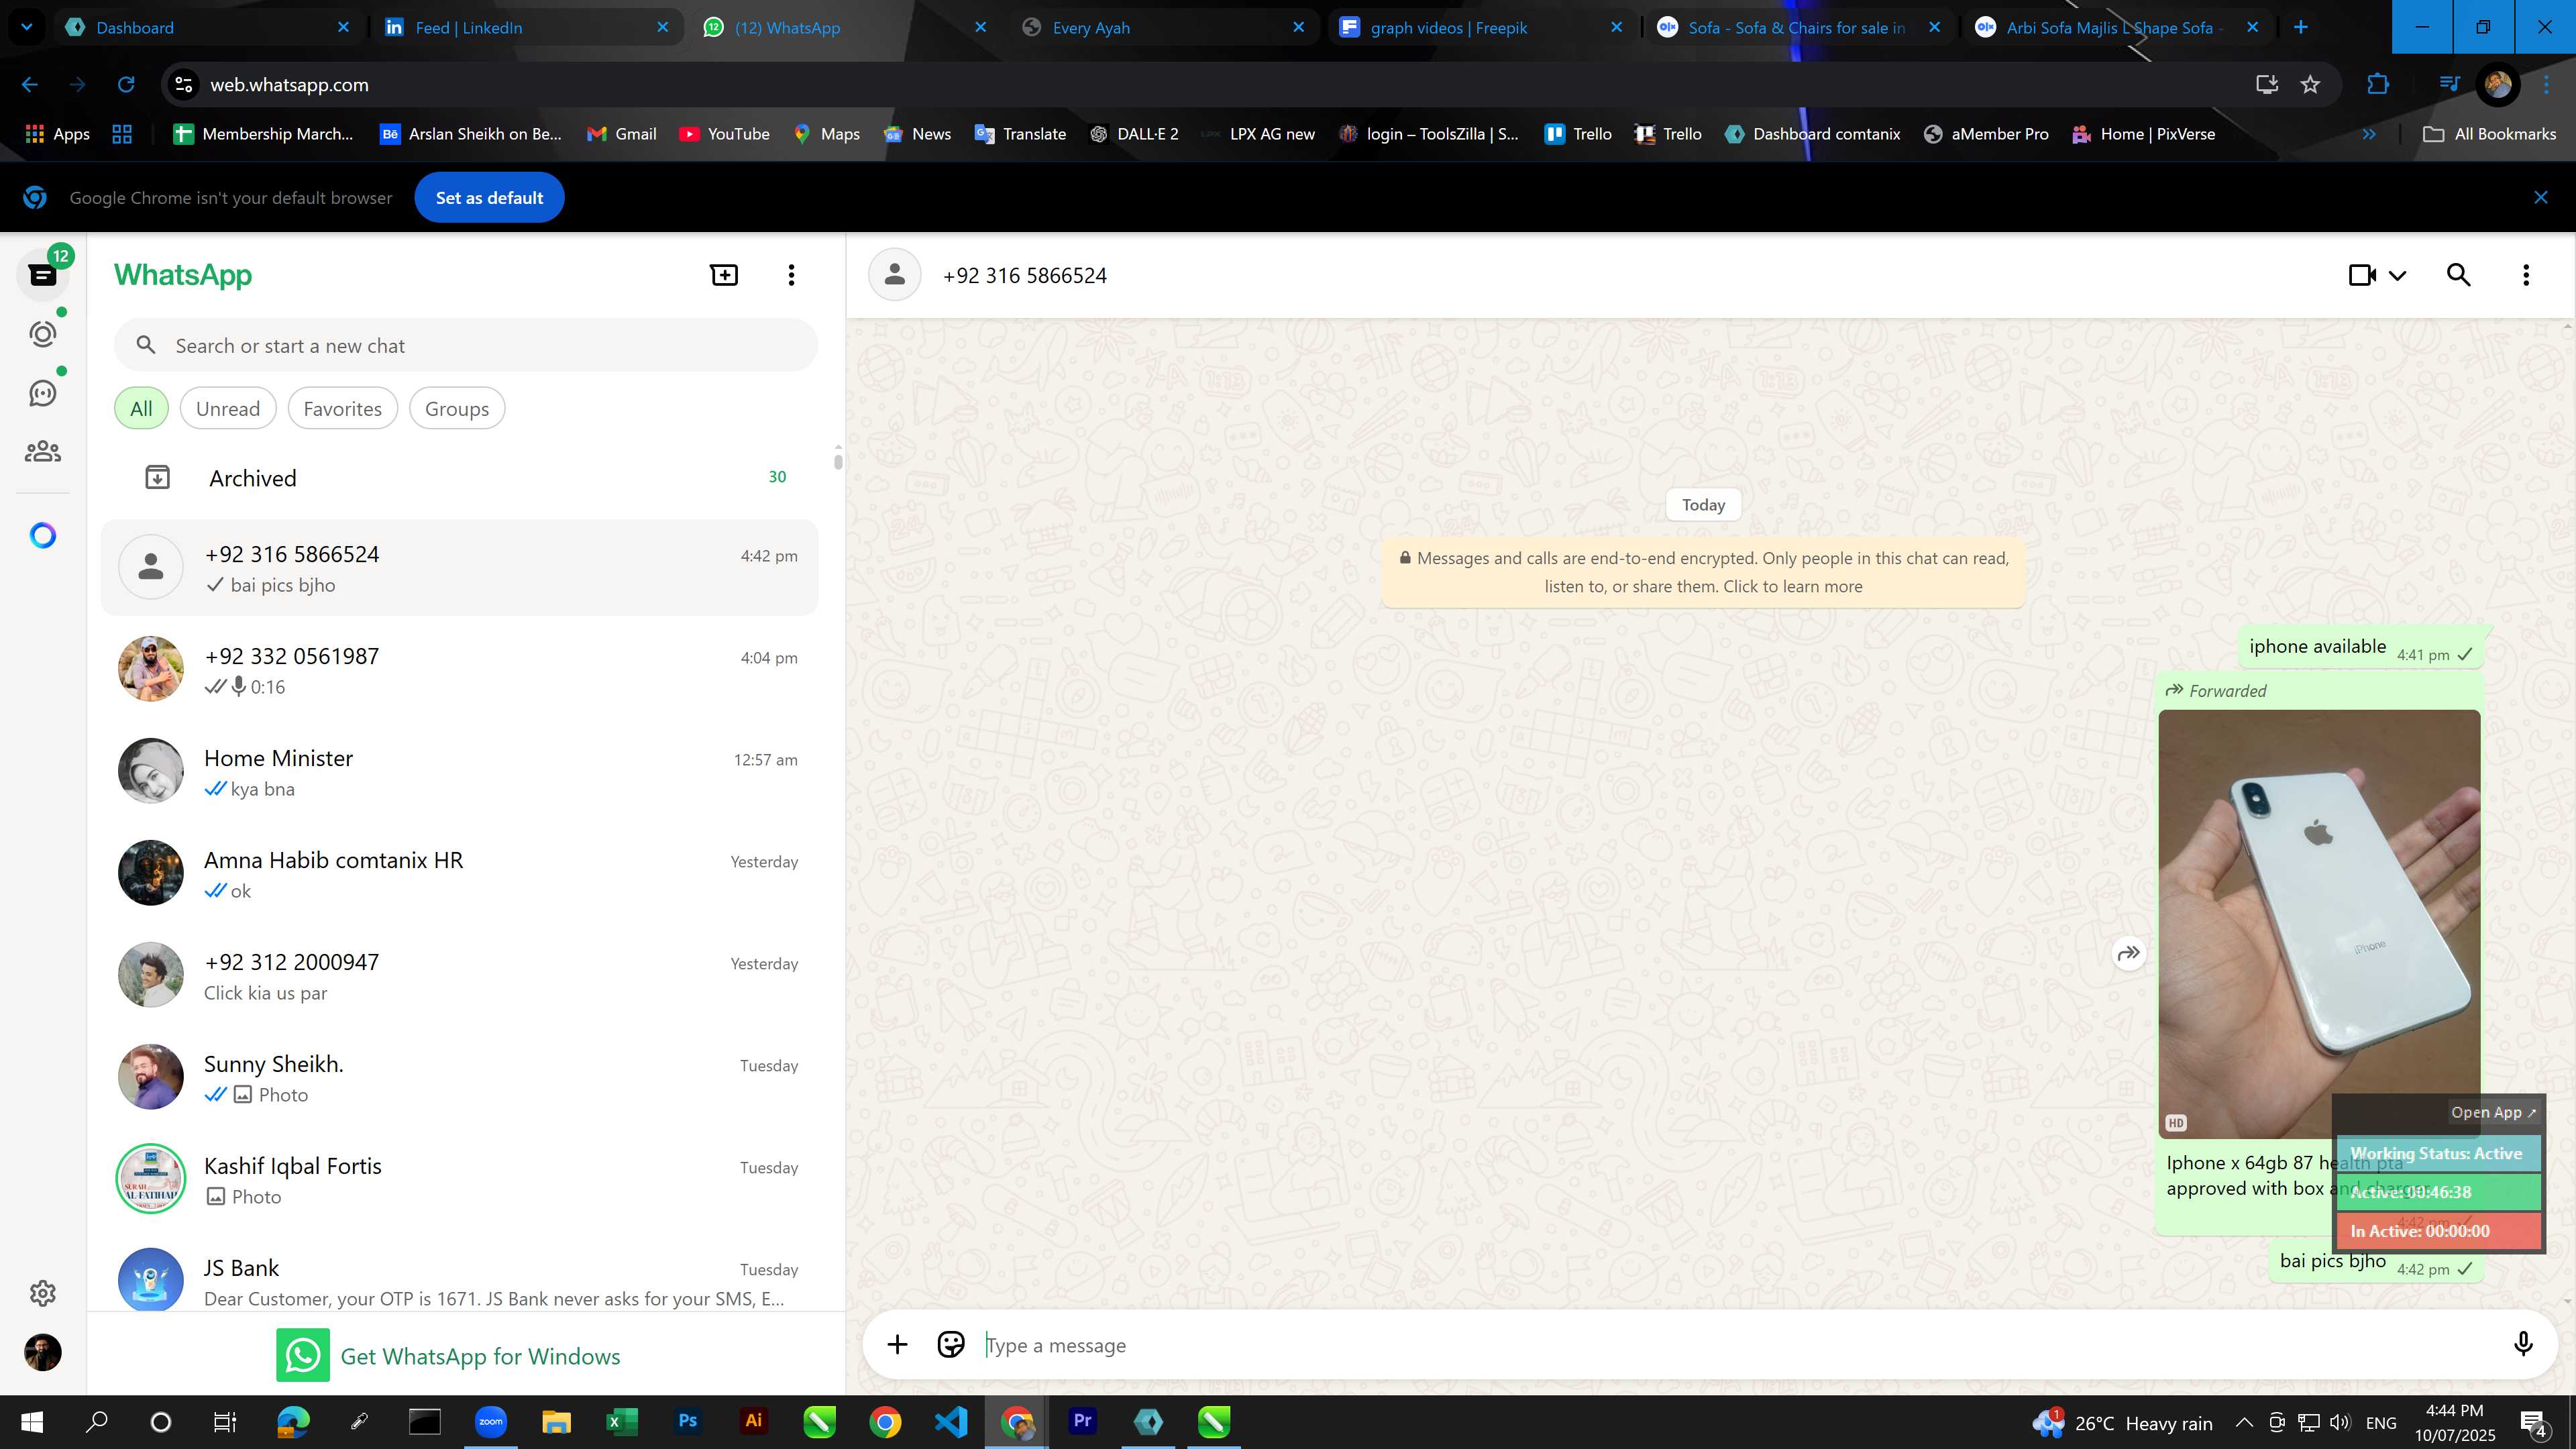Expand the video call dropdown
Screen dimensions: 2576x1449
click(2398, 276)
